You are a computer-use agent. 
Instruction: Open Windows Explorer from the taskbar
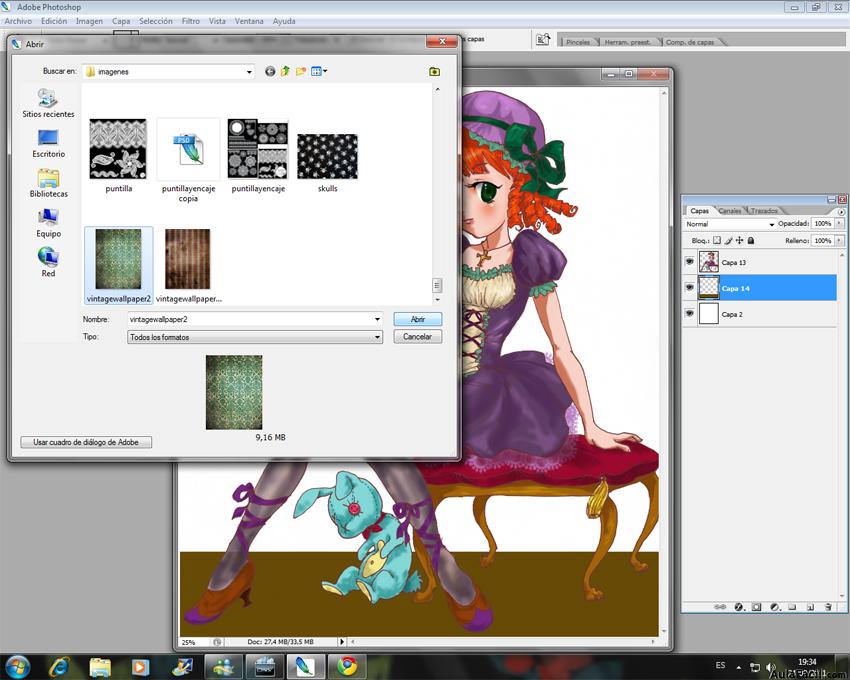100,666
